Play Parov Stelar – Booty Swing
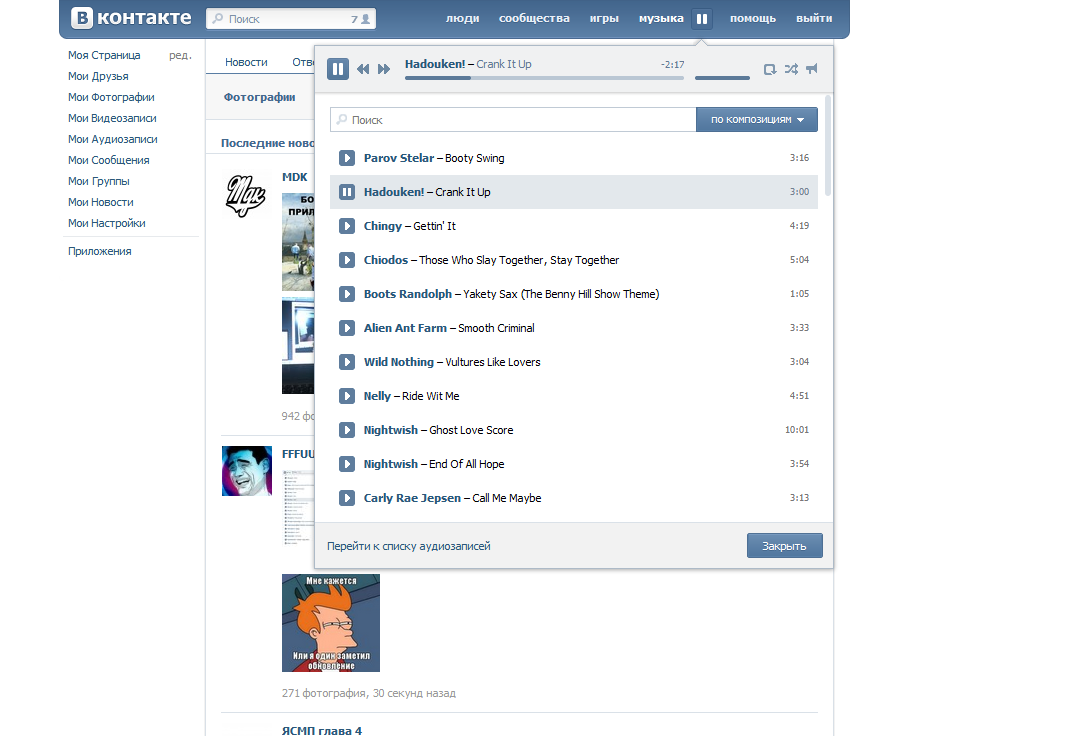This screenshot has width=1069, height=736. click(347, 158)
